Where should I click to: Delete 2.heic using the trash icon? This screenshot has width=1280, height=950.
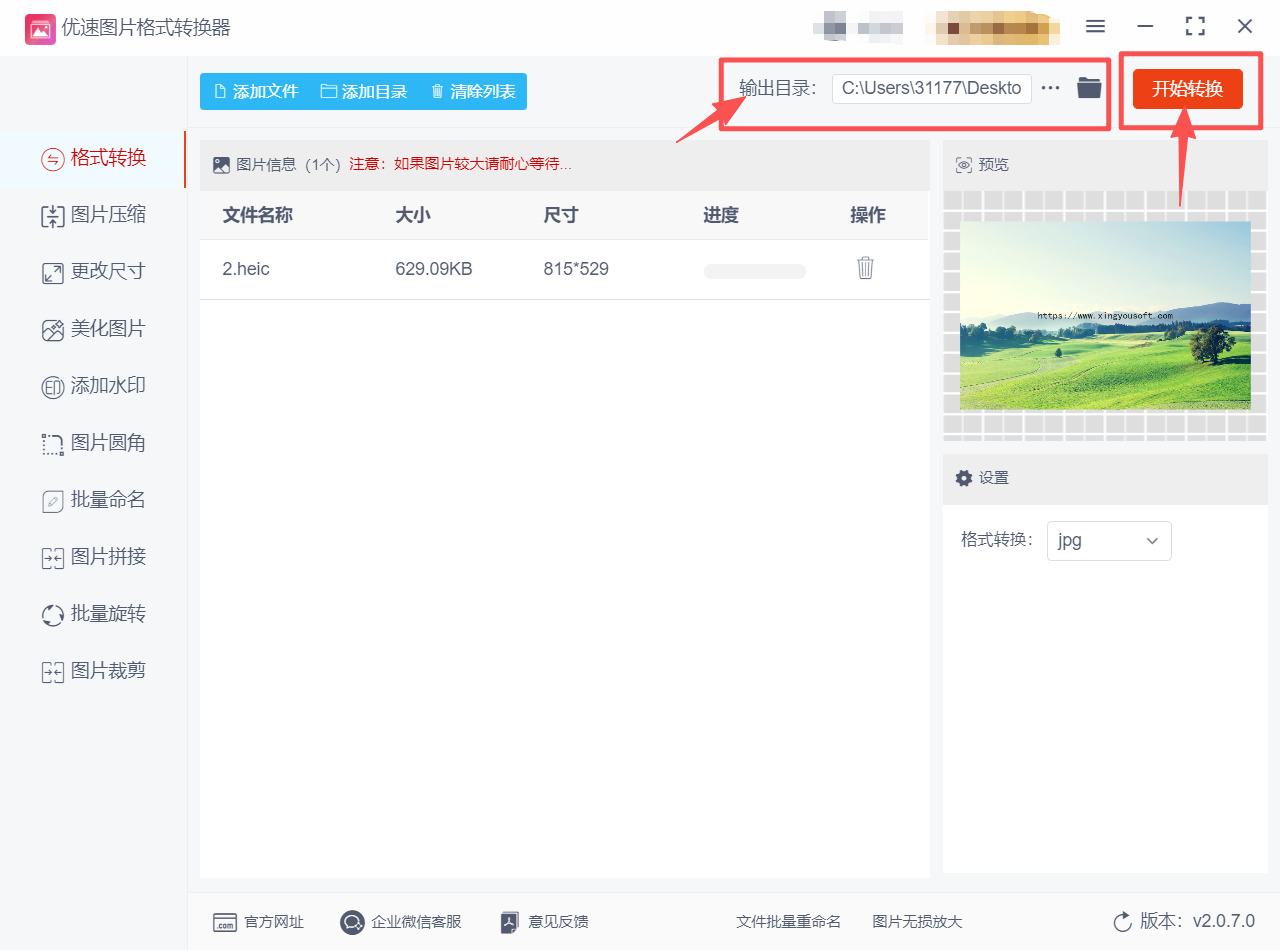(x=865, y=268)
